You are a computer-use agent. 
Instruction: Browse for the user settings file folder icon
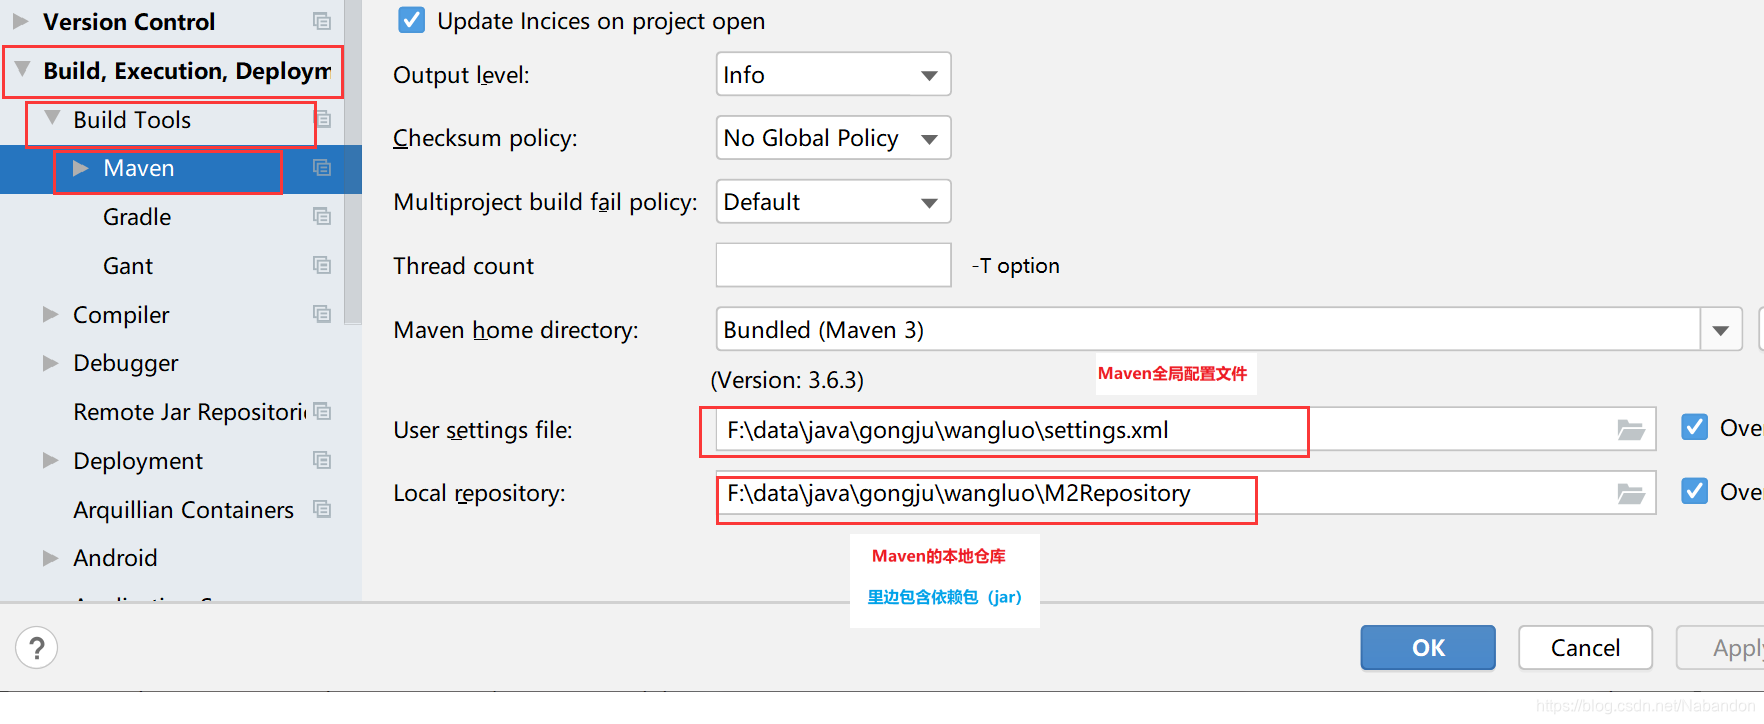pos(1631,430)
